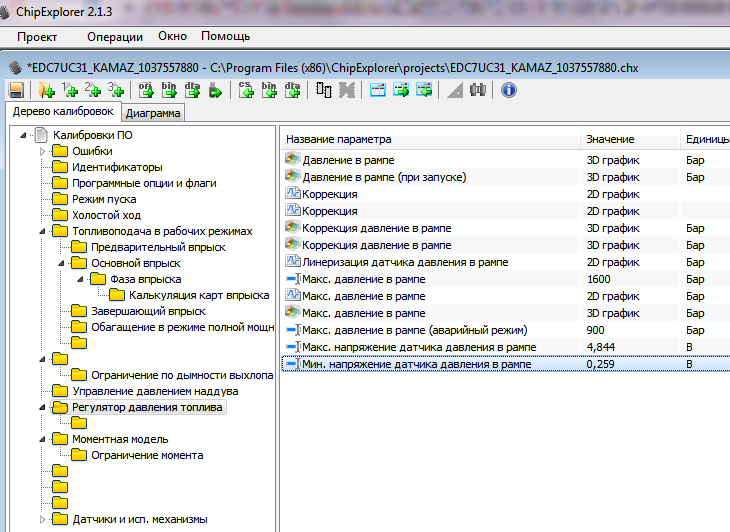Click the binoculars search icon

(x=478, y=90)
